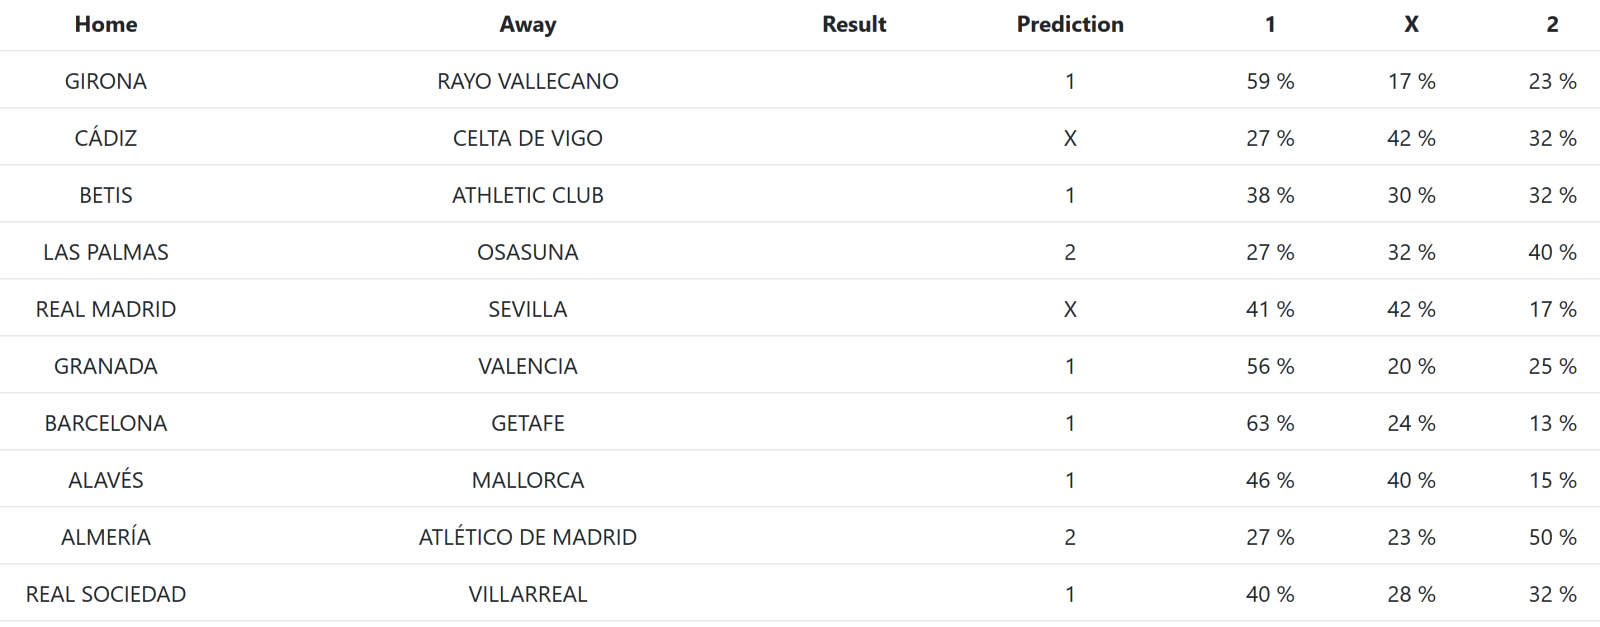The image size is (1600, 627).
Task: Select the SEVILLA away team
Action: (528, 309)
